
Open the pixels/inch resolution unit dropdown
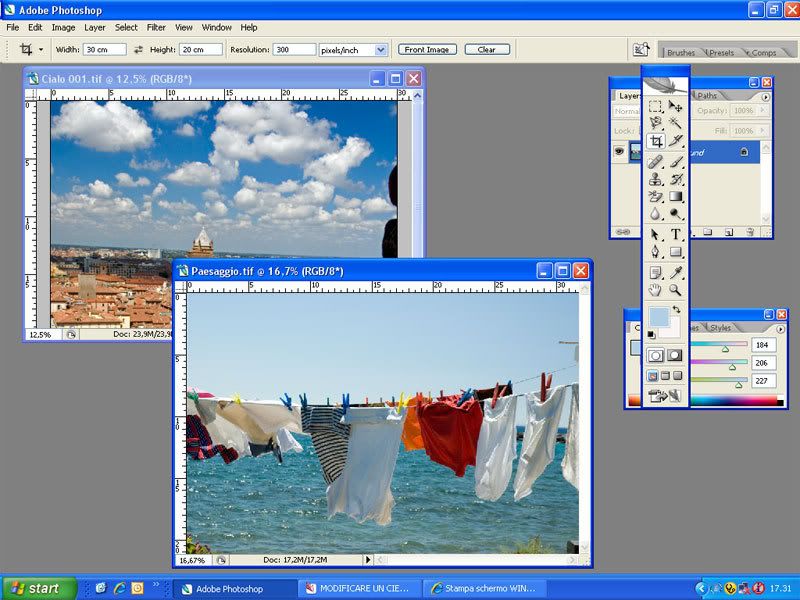(x=381, y=49)
